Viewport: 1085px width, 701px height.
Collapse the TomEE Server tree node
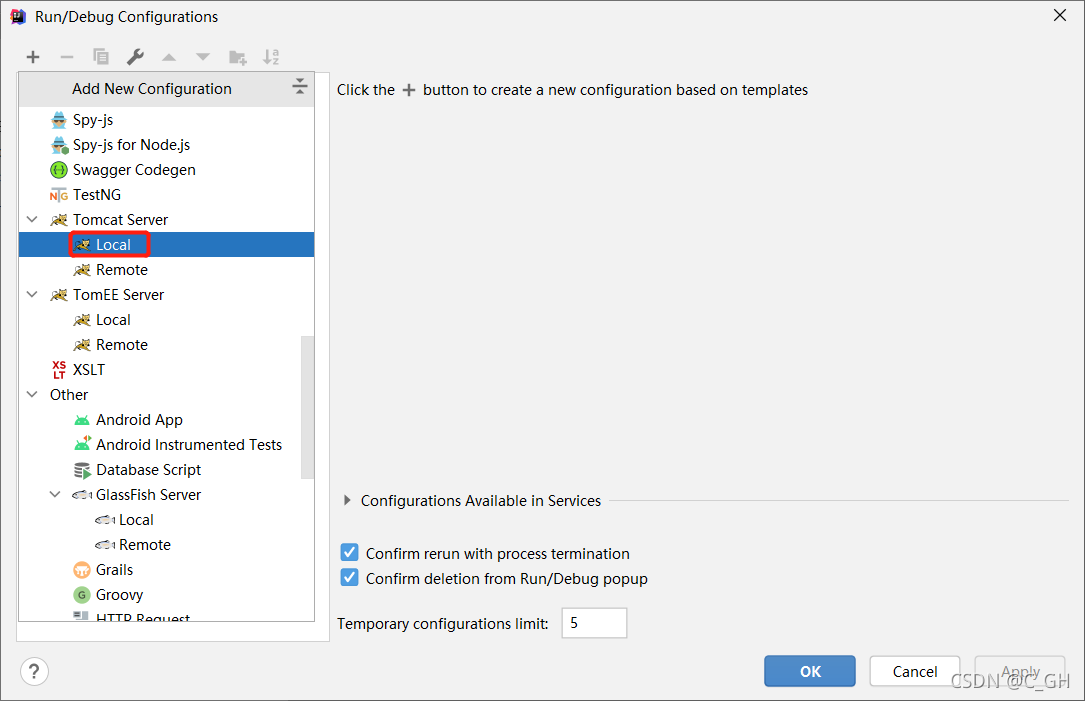point(32,294)
